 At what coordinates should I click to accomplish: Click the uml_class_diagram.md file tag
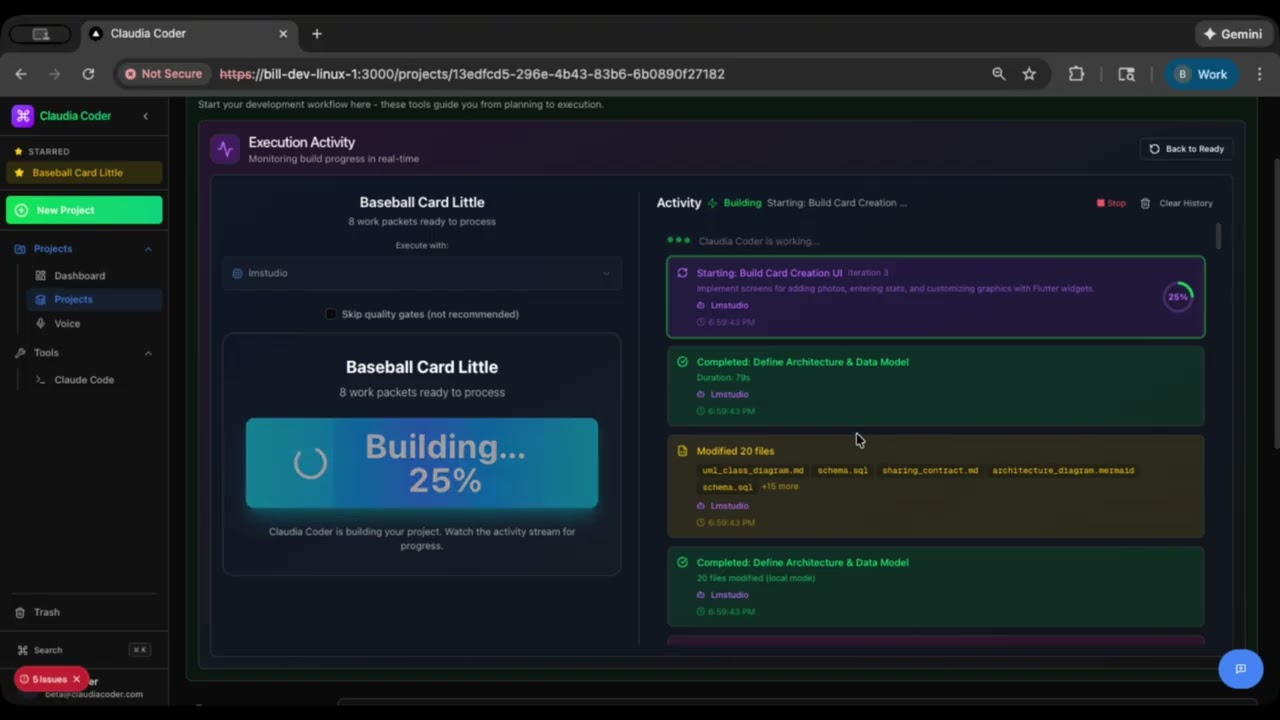click(x=753, y=470)
